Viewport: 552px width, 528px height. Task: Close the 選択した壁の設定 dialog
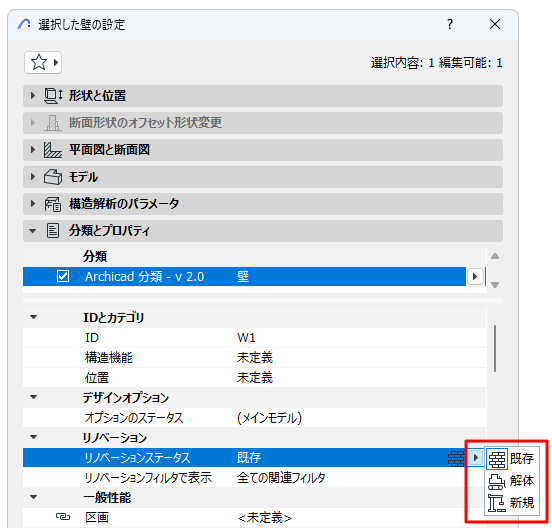pos(495,24)
